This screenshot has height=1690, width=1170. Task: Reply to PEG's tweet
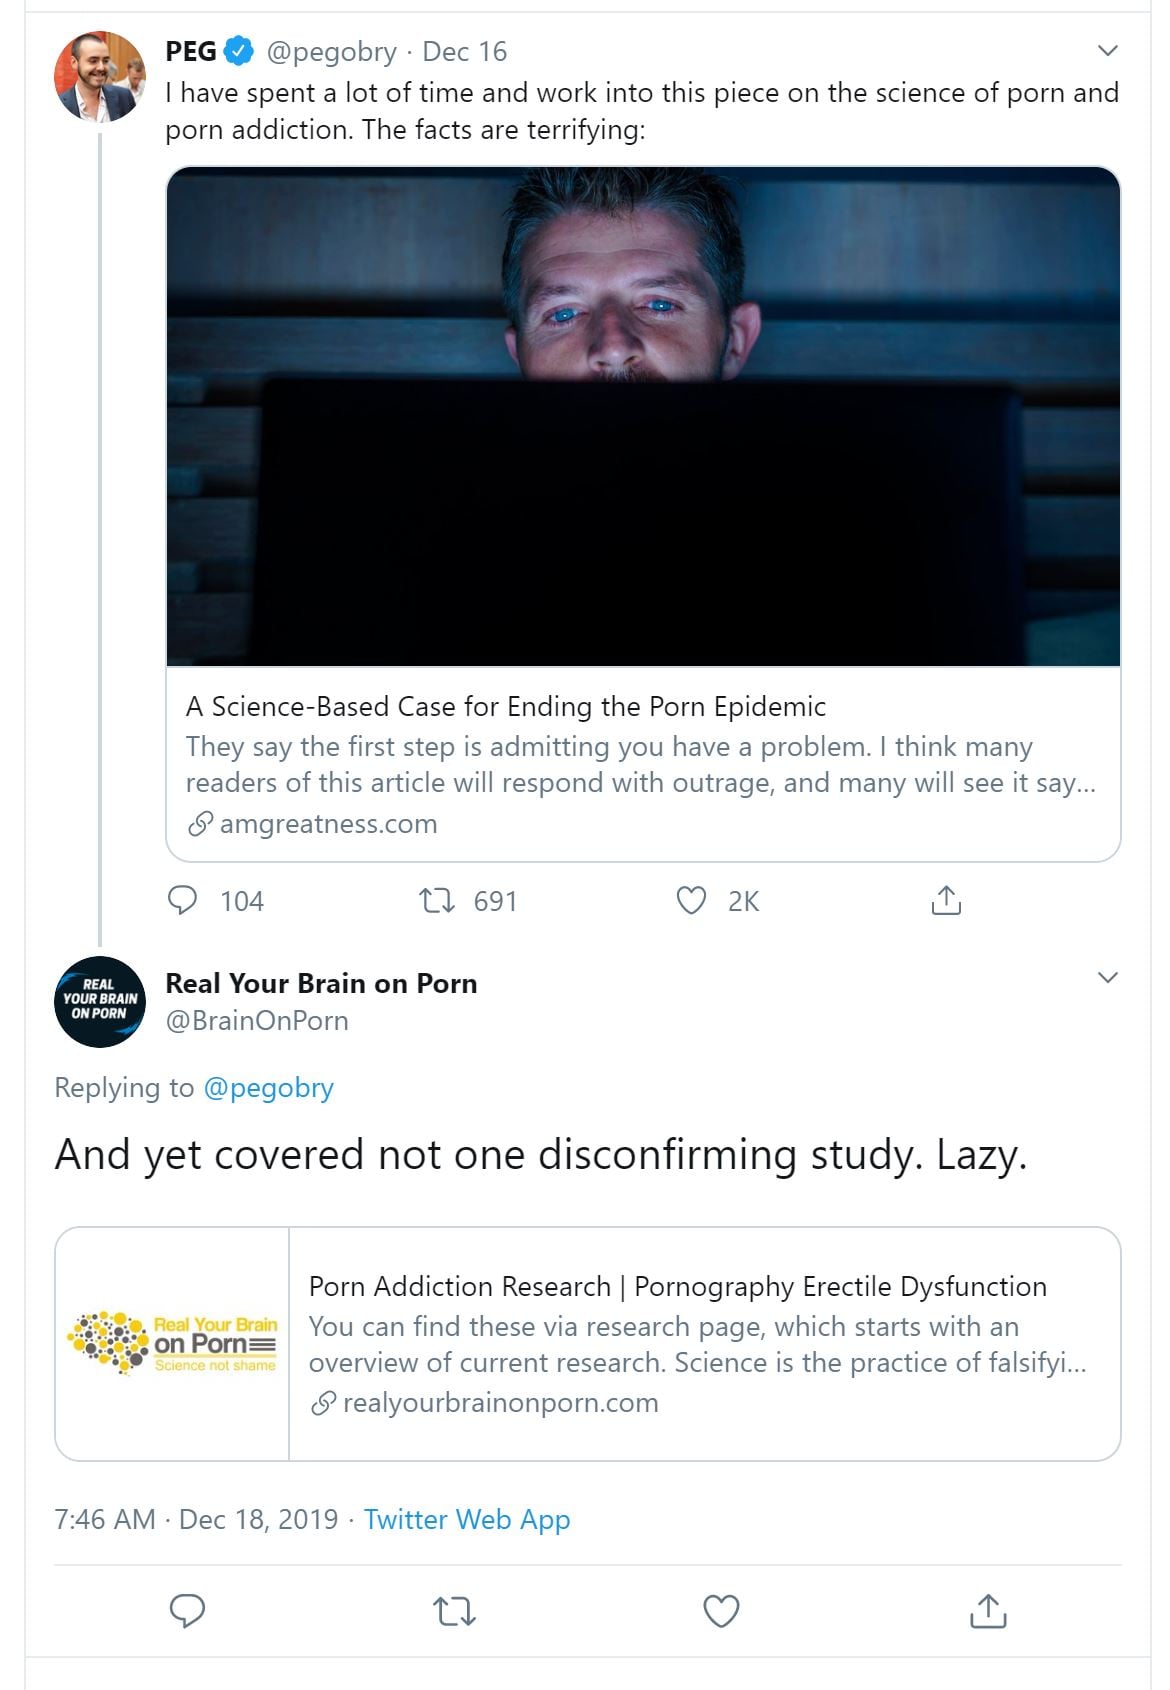click(183, 901)
